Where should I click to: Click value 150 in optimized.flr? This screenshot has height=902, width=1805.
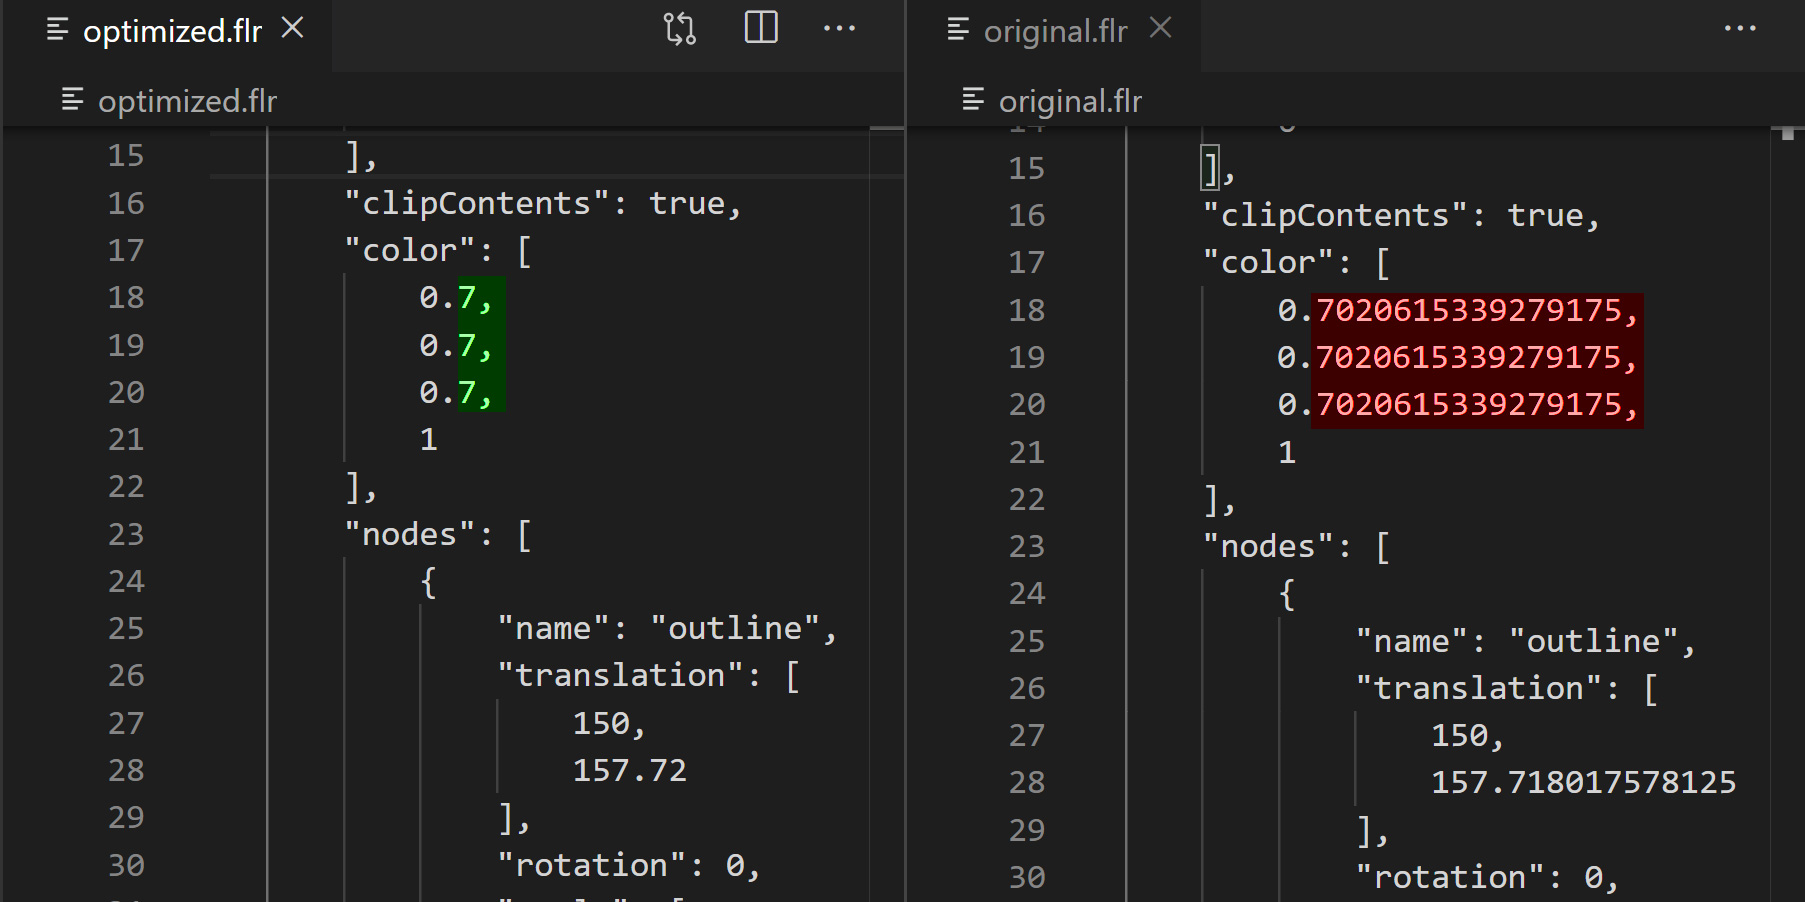(x=600, y=723)
